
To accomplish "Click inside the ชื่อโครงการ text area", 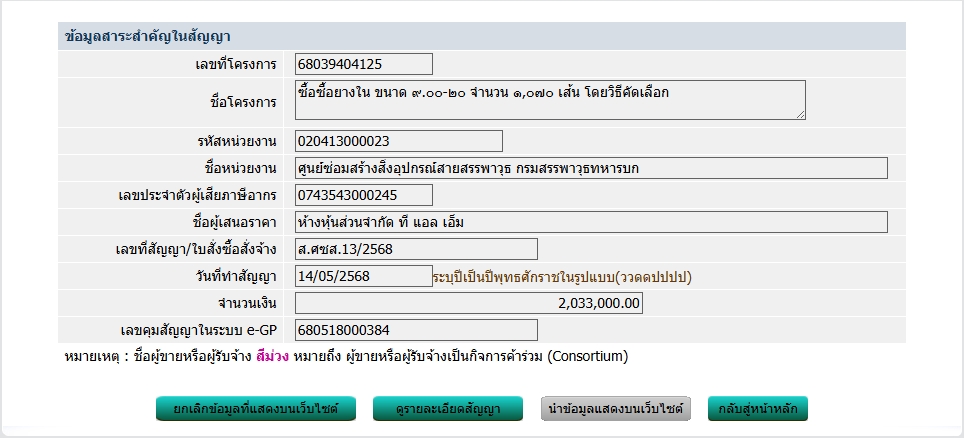I will (x=550, y=100).
